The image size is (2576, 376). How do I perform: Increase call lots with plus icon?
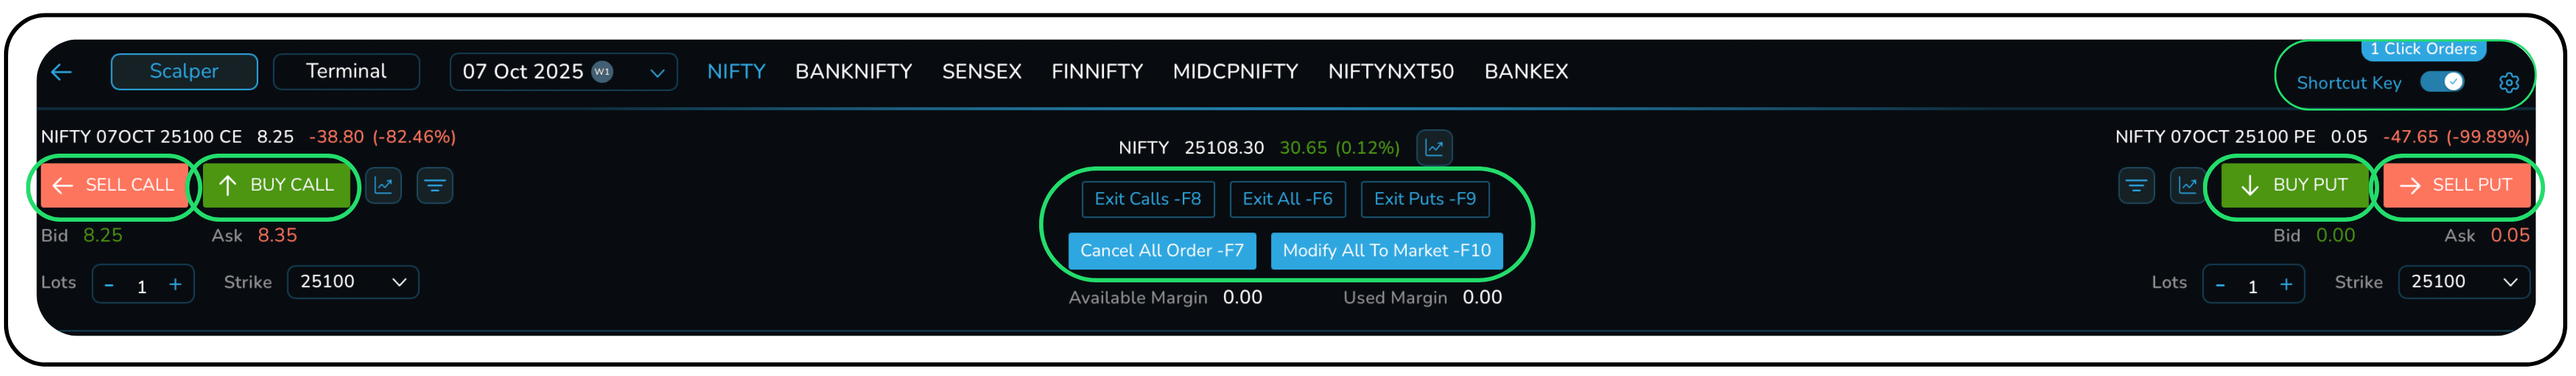pos(175,285)
